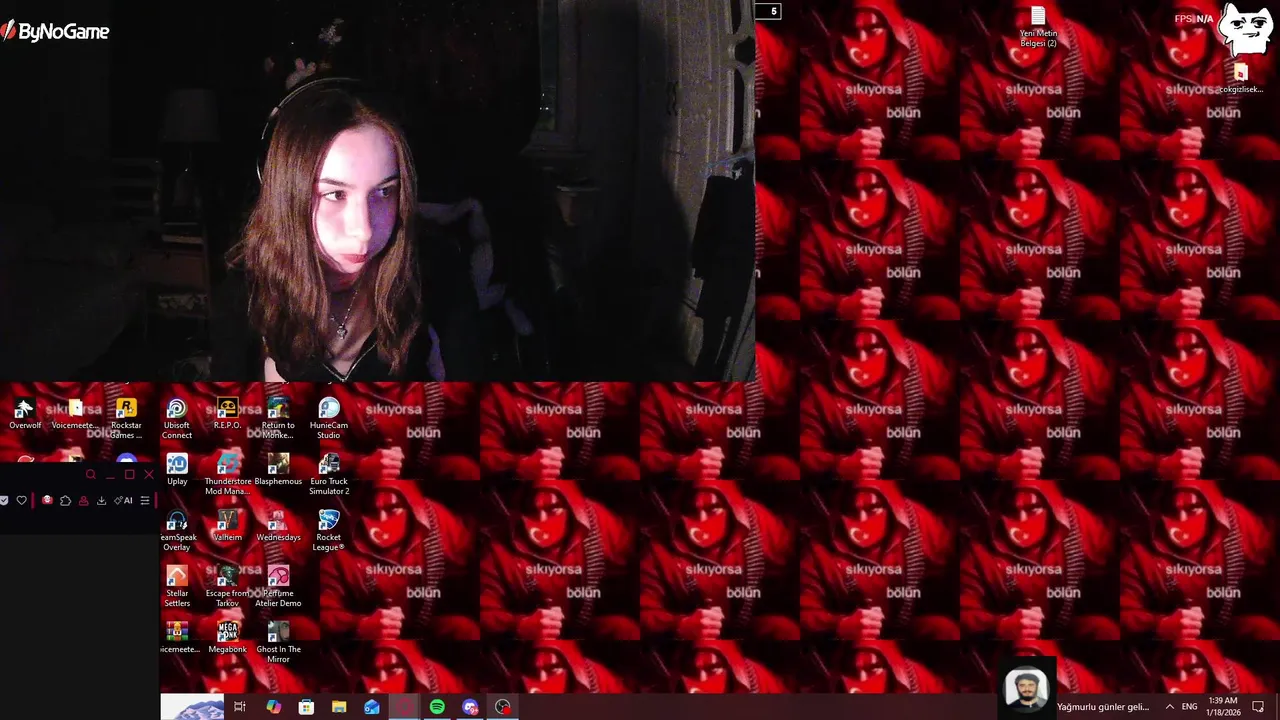Launch the R.E.P.O. game shortcut
Viewport: 1280px width, 720px height.
tap(227, 414)
